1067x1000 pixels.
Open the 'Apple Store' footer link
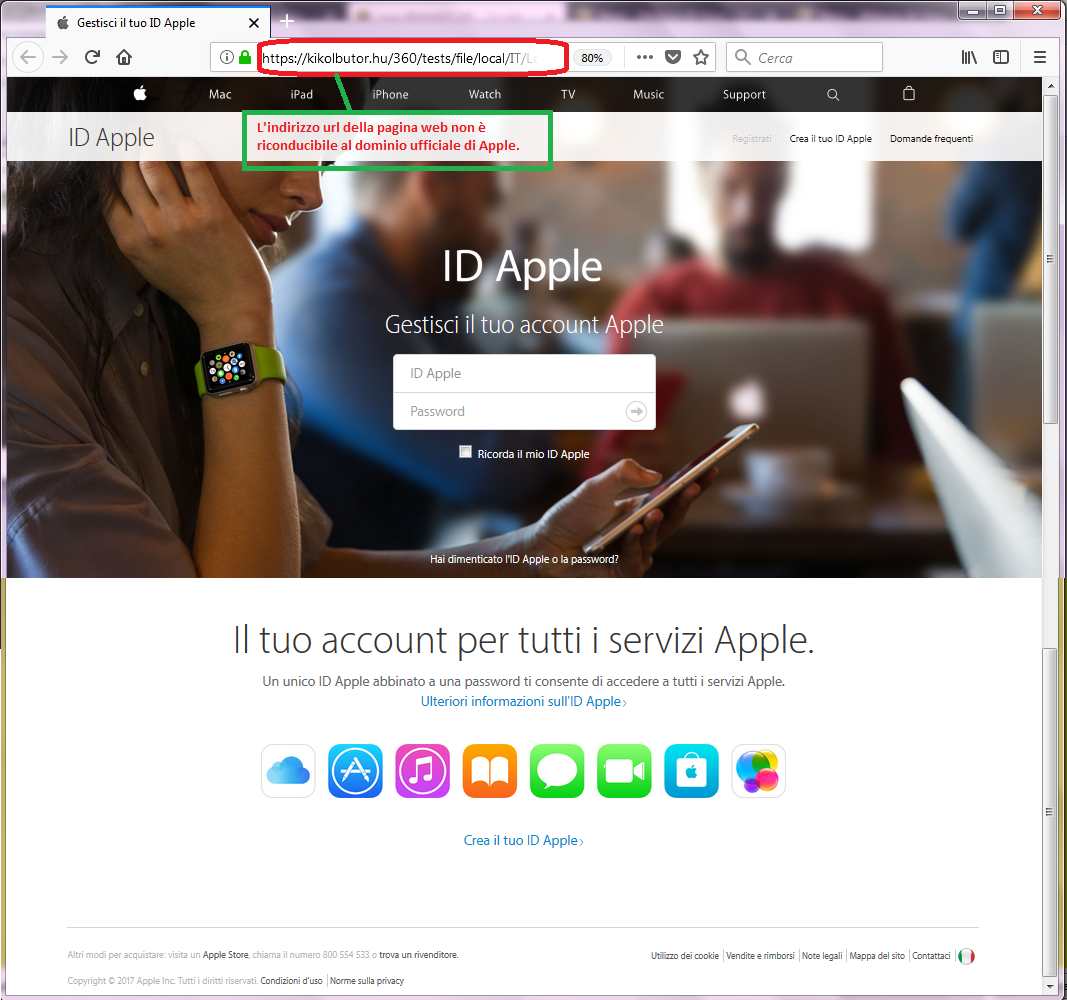pyautogui.click(x=225, y=955)
